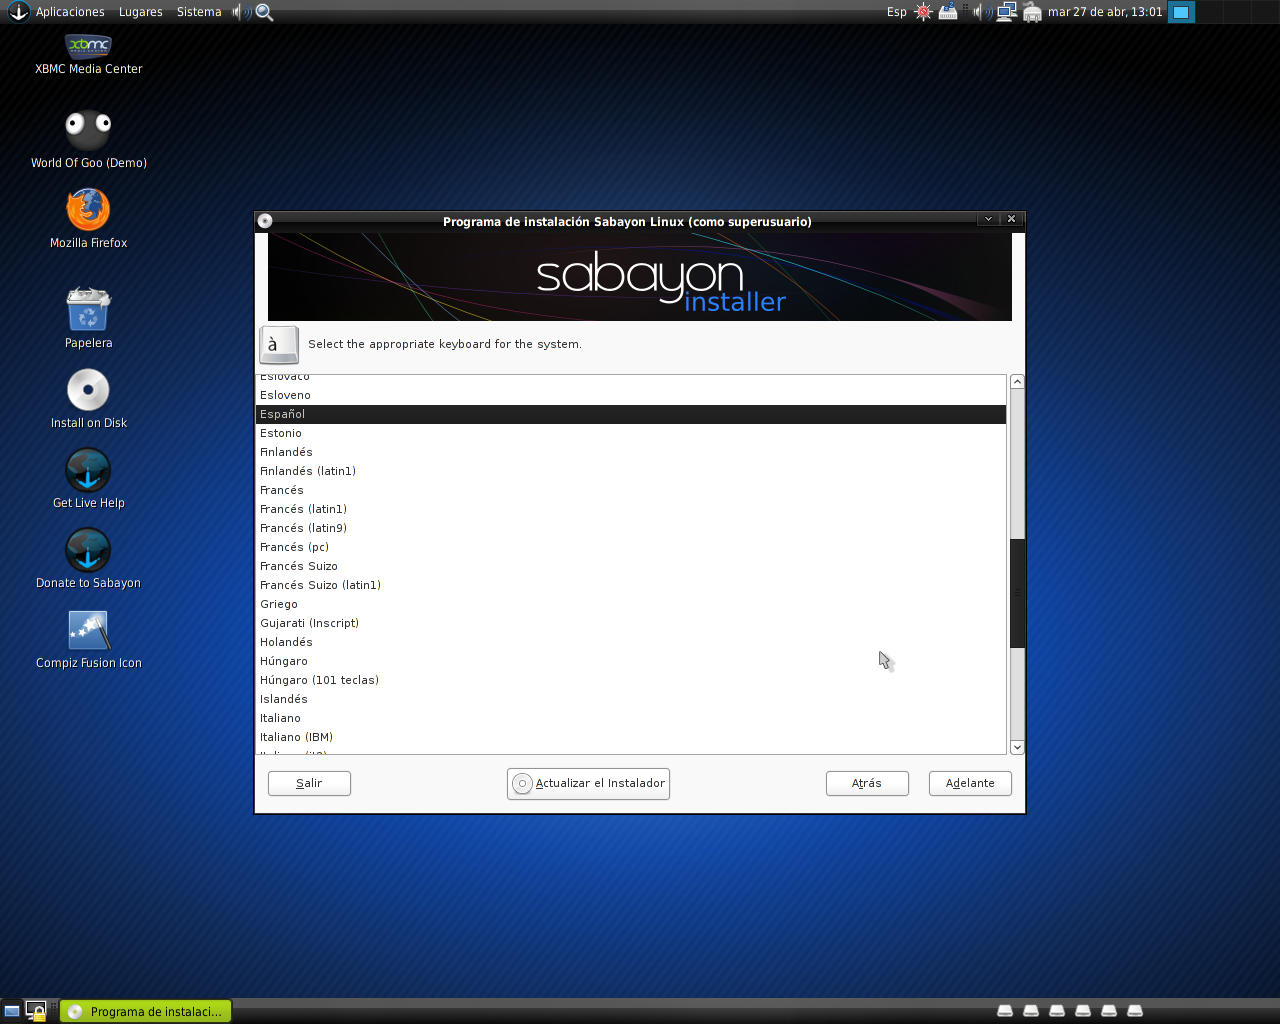Screen dimensions: 1280x1024
Task: Open installer window menu button in title bar
Action: [x=265, y=221]
